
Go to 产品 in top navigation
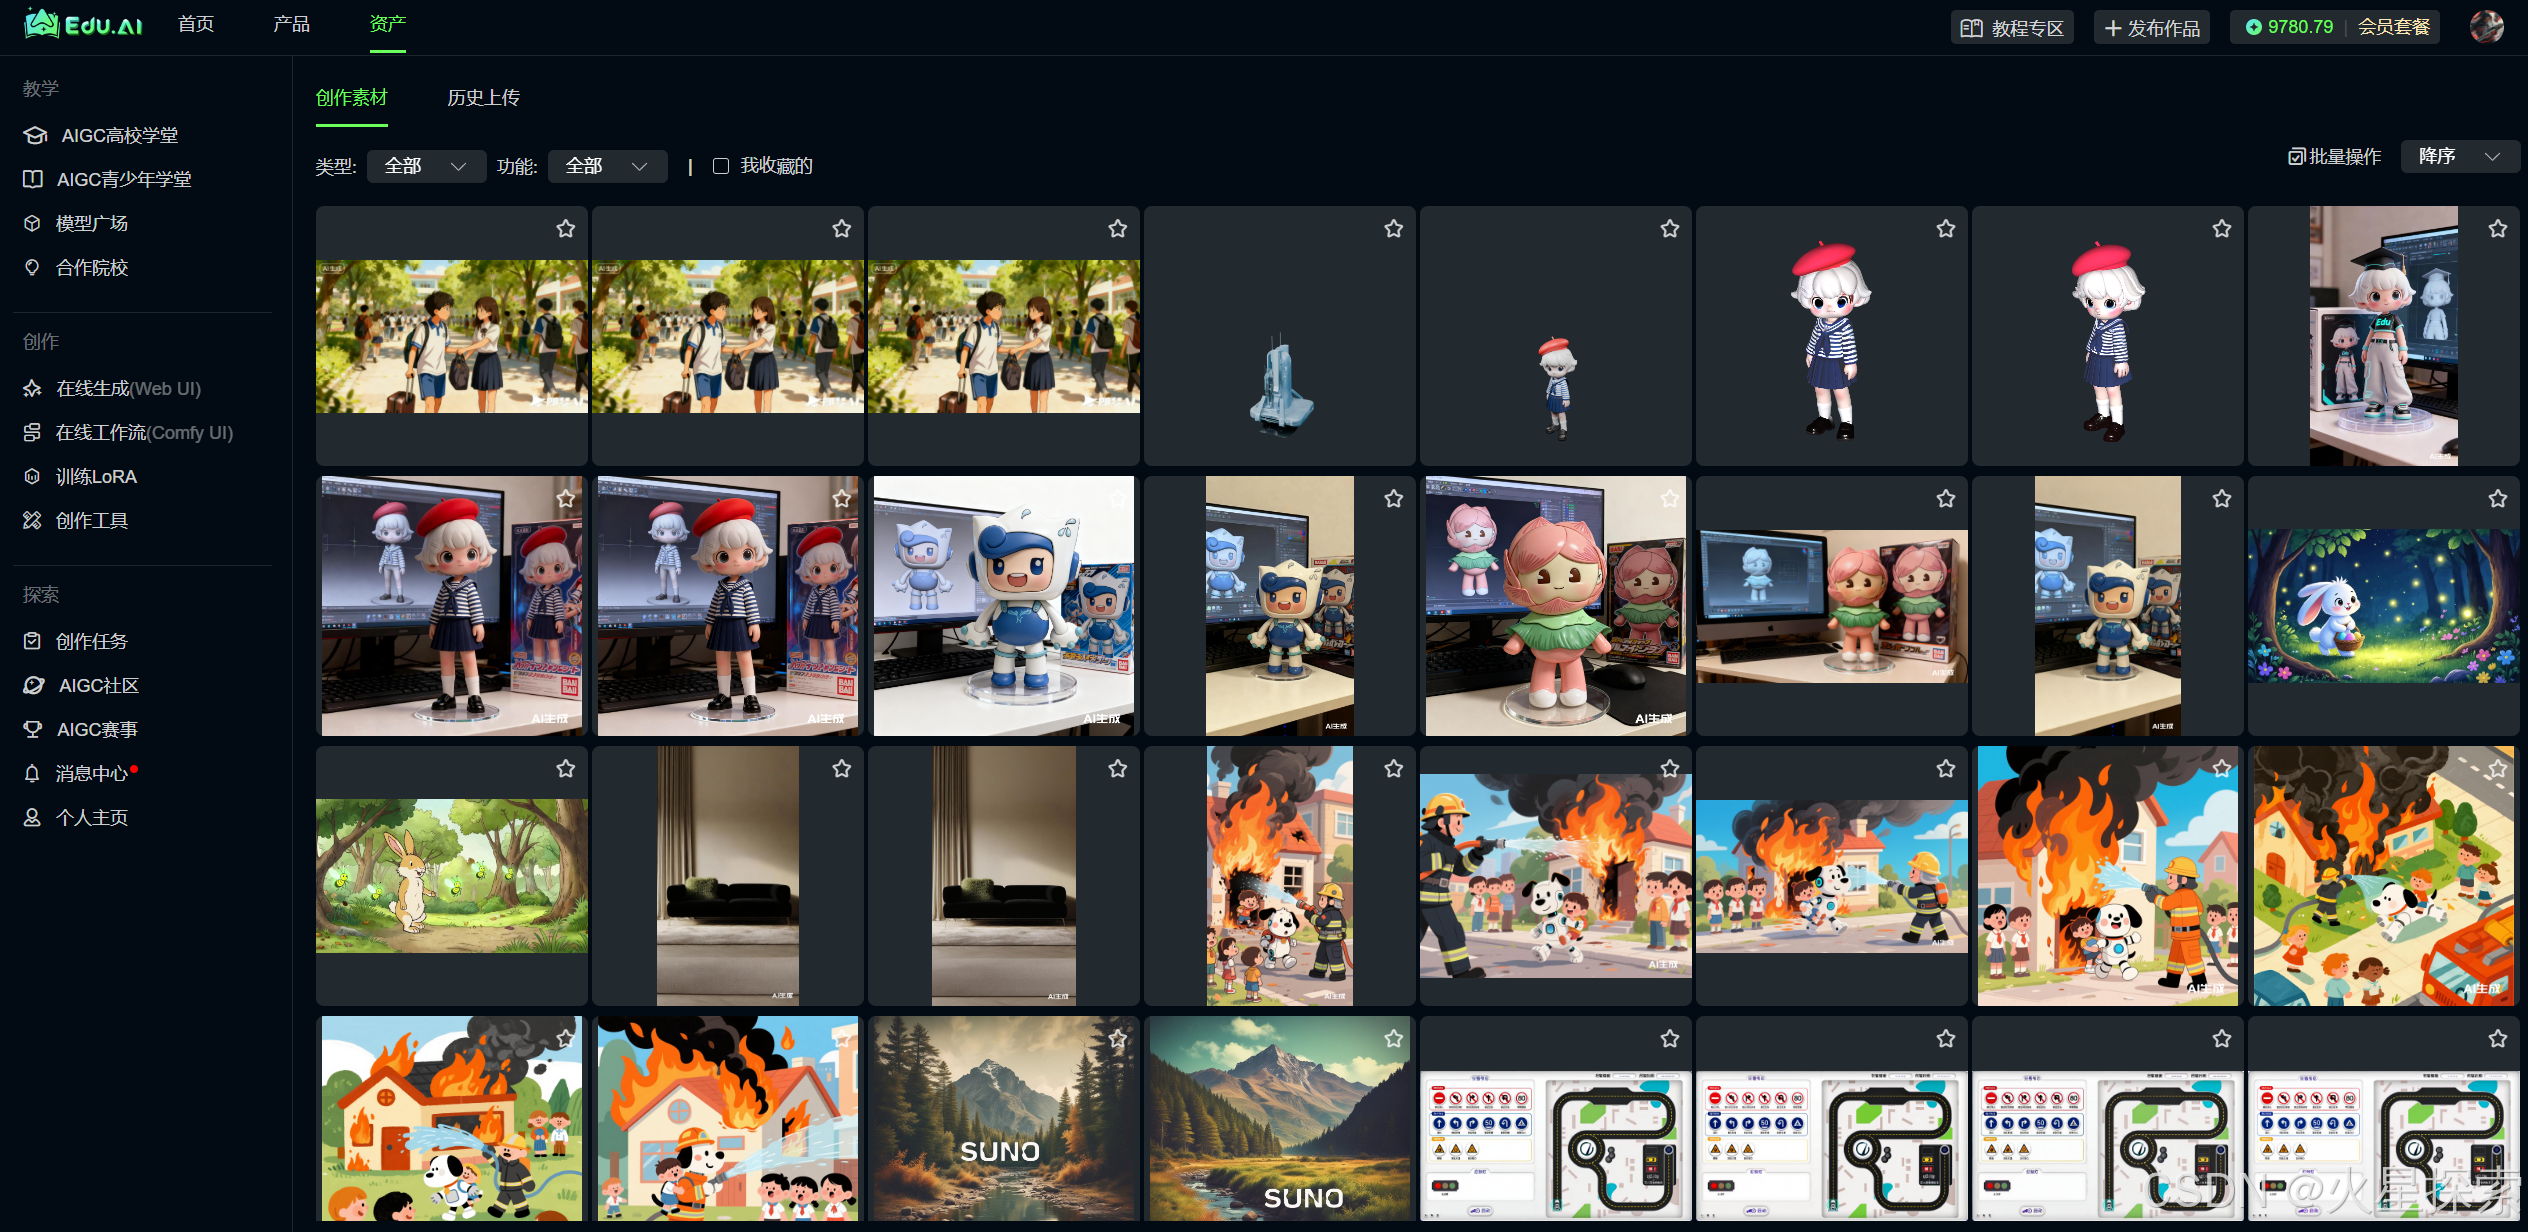coord(291,24)
